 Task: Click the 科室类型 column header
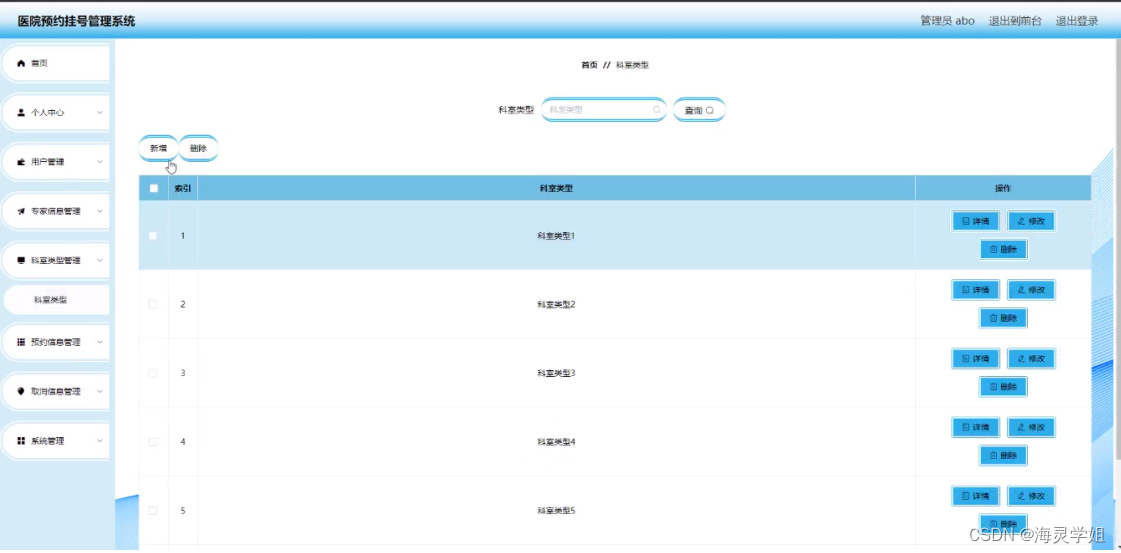click(556, 189)
